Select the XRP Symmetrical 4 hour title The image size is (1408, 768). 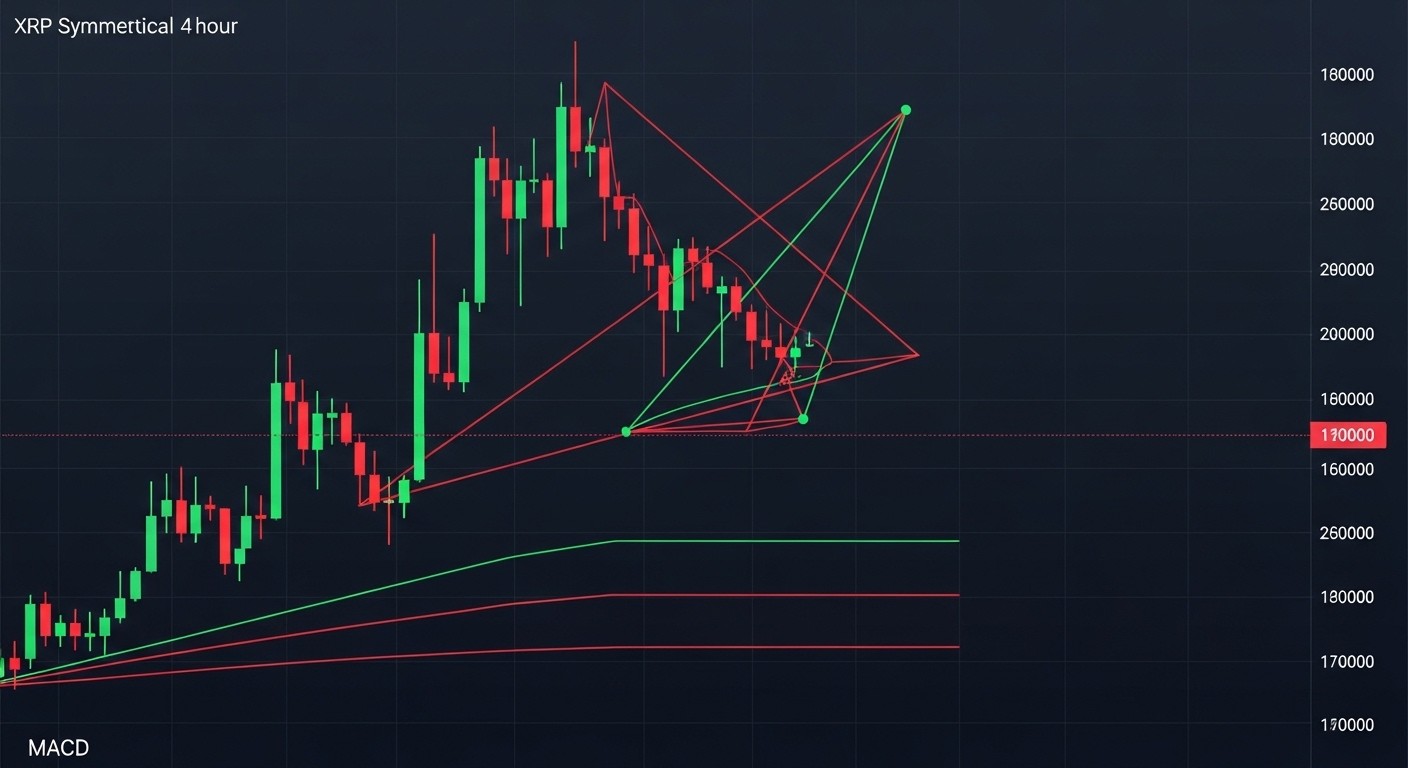[x=126, y=26]
